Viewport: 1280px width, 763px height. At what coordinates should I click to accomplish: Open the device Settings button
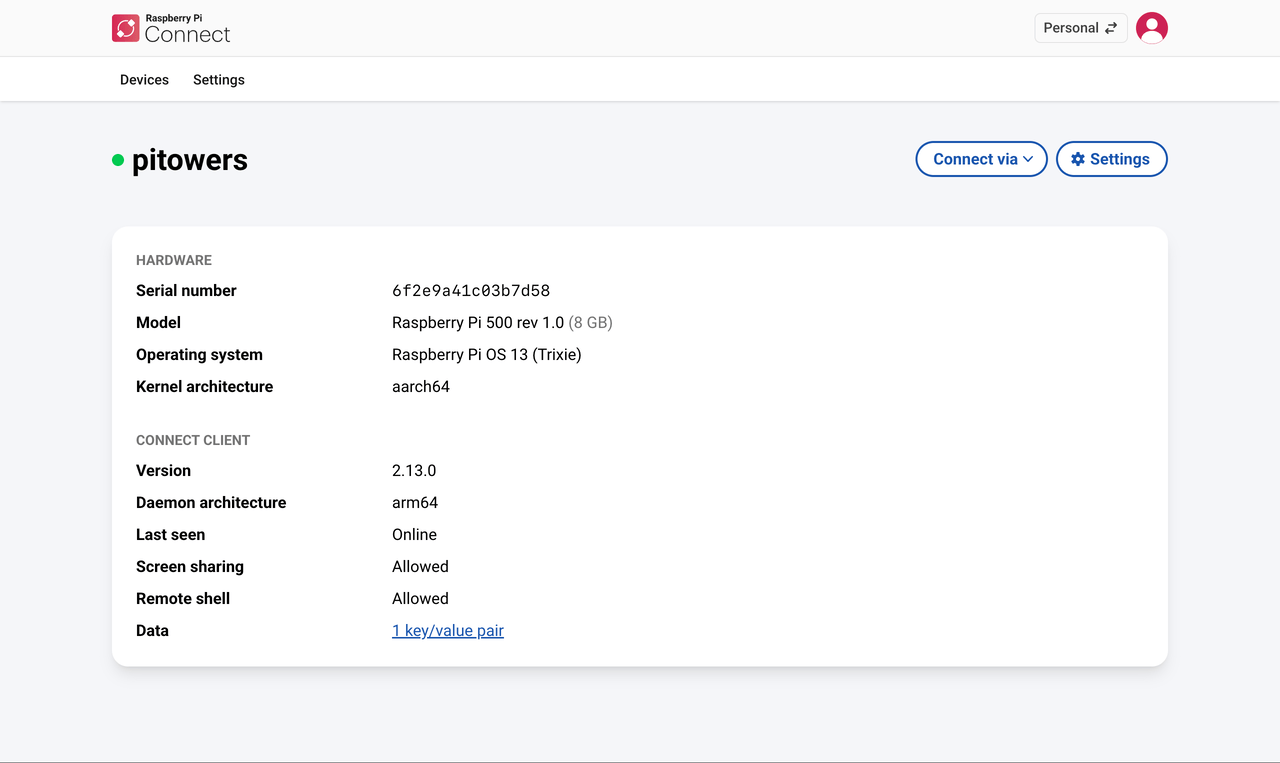[x=1112, y=159]
